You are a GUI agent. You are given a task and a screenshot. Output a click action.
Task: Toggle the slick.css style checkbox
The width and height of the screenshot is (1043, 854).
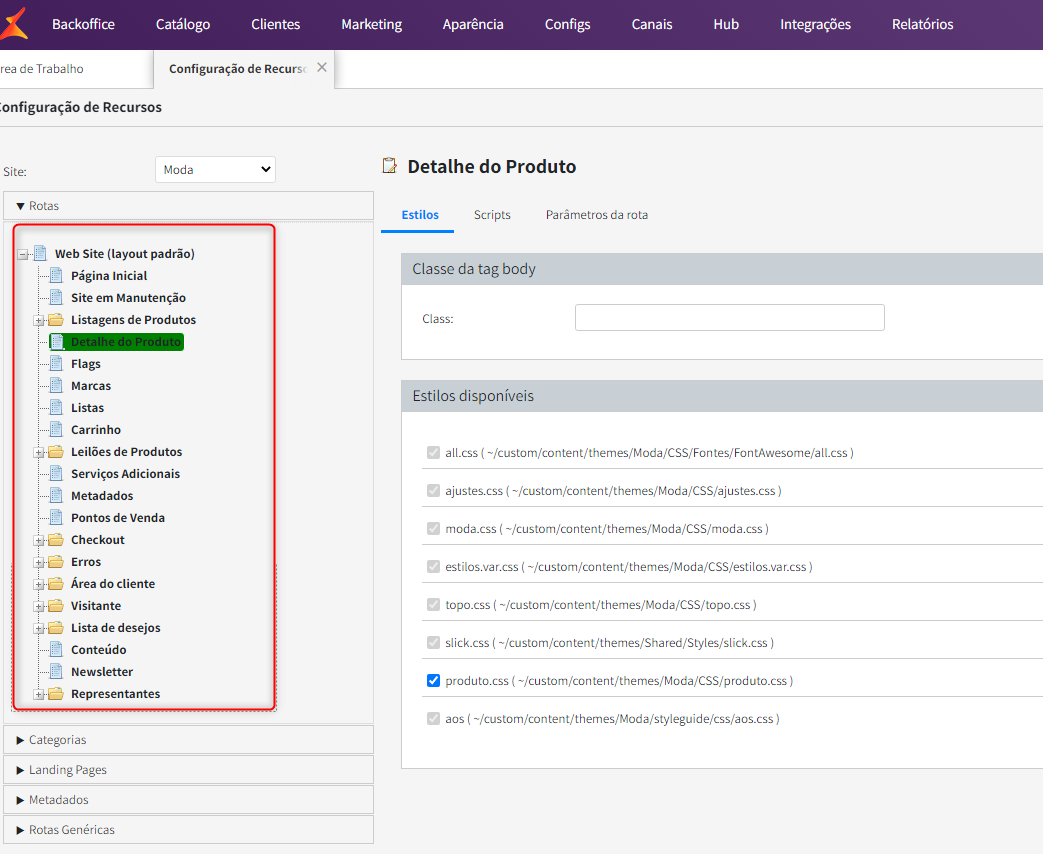pos(433,642)
